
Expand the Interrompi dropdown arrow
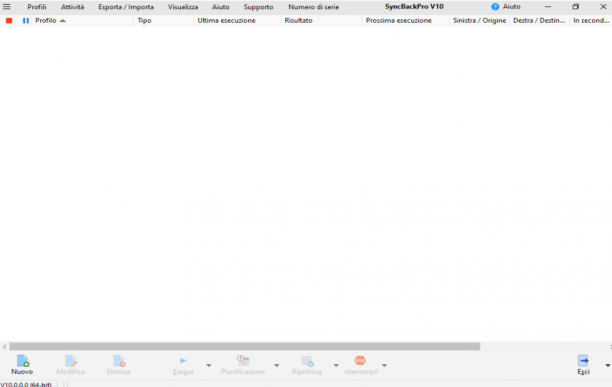click(384, 366)
